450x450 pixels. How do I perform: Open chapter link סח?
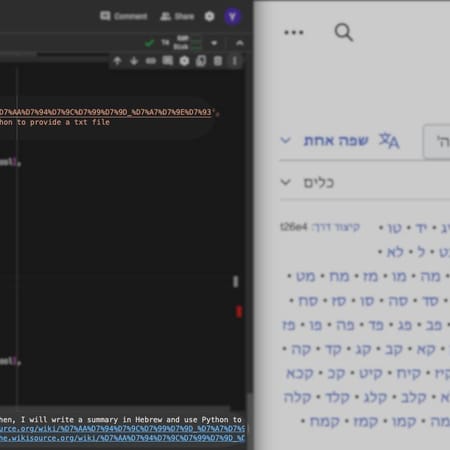(308, 301)
